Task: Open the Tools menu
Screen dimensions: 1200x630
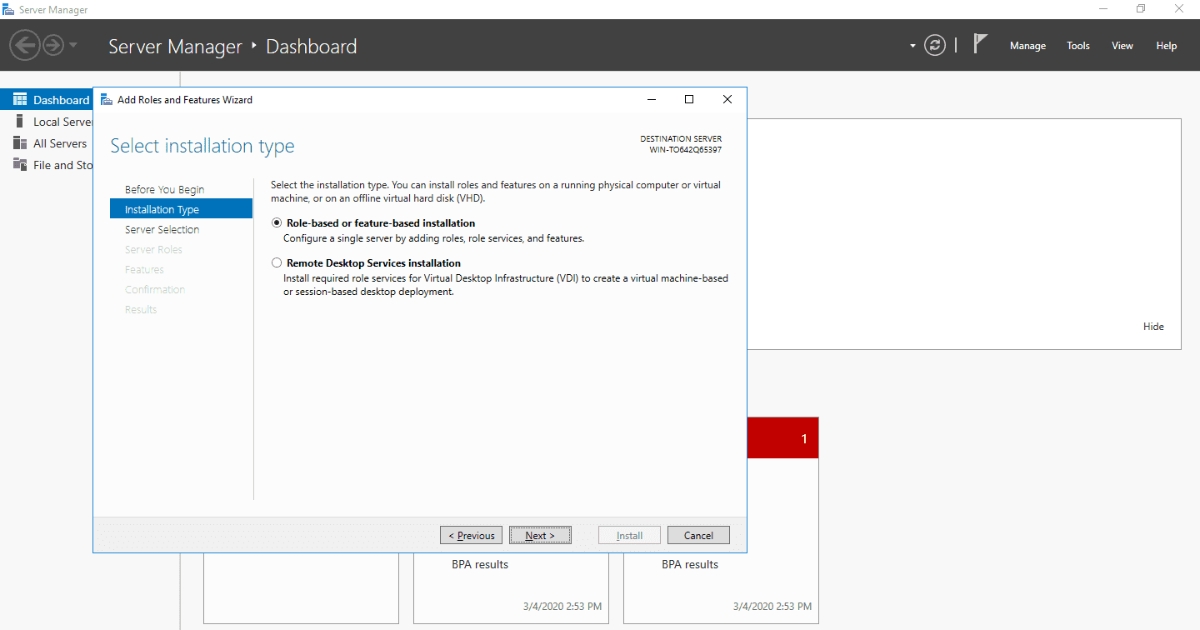Action: 1077,45
